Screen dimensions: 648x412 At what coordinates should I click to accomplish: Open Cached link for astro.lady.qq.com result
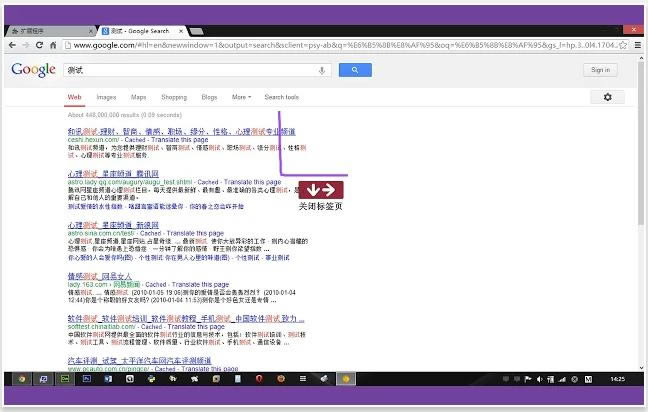coord(208,182)
